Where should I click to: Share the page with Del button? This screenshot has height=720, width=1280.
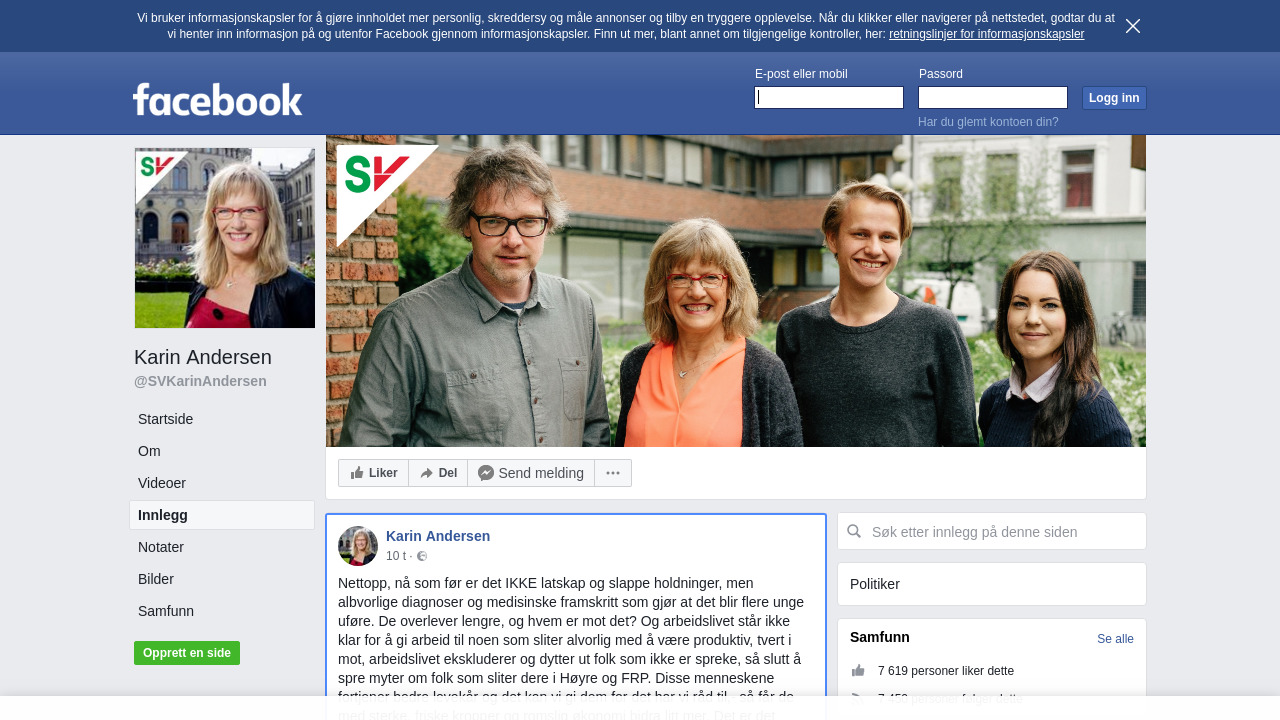[x=438, y=473]
